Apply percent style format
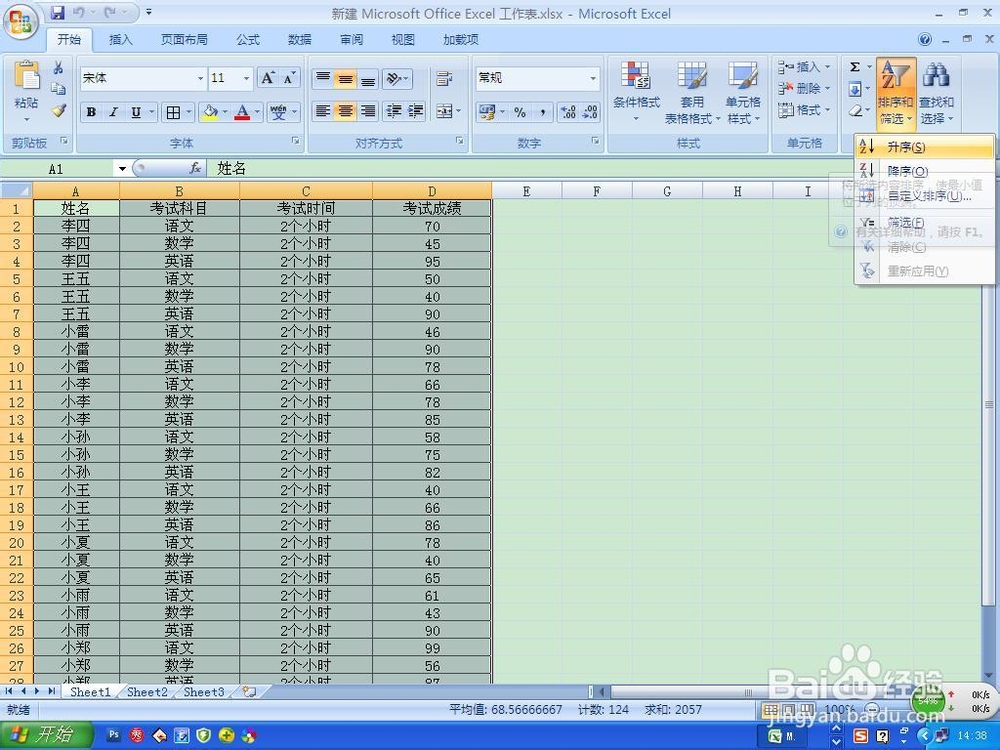 click(x=520, y=113)
